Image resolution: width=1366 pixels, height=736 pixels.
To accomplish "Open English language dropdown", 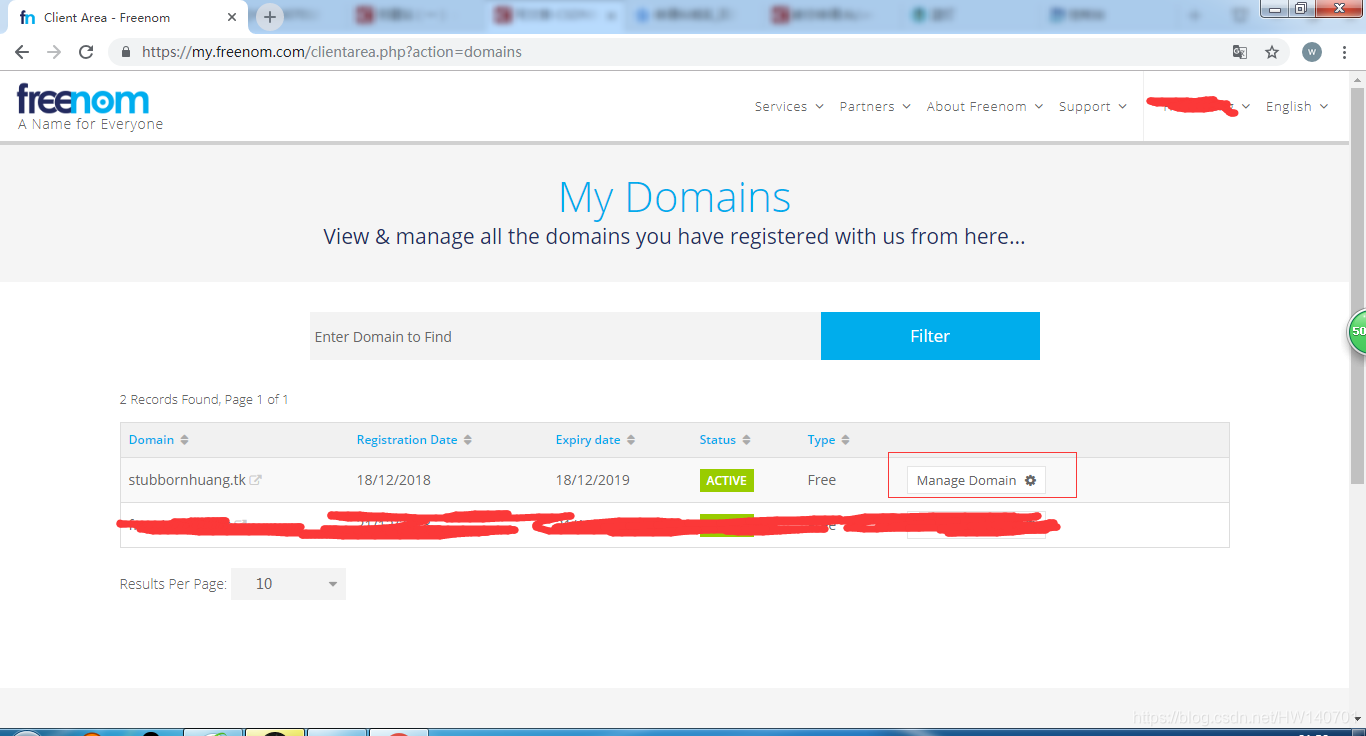I will pyautogui.click(x=1297, y=106).
